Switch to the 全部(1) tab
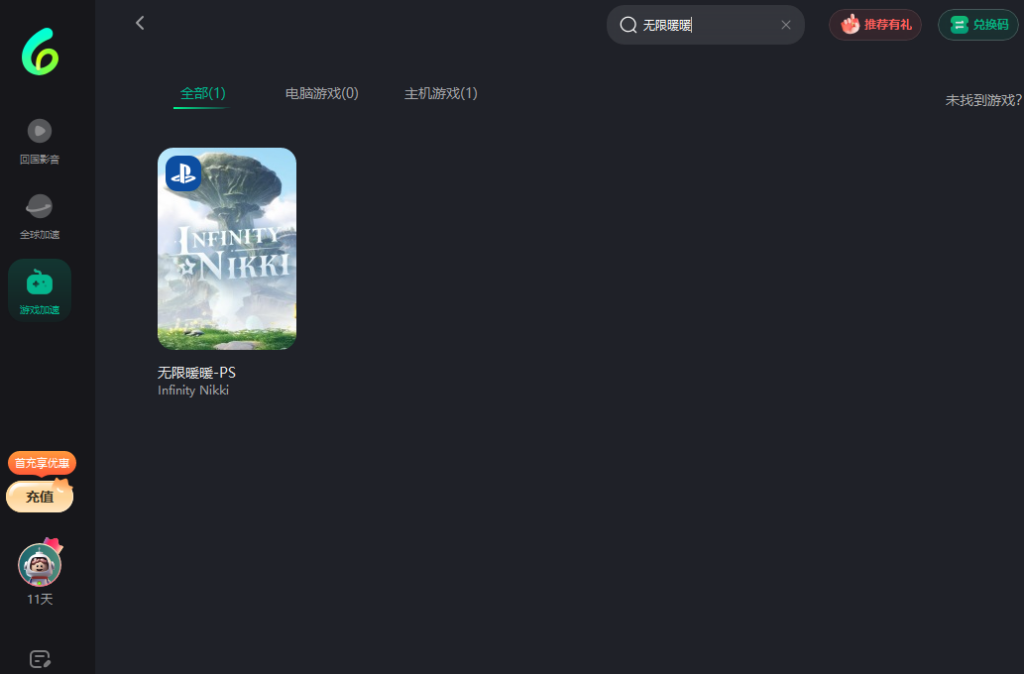 202,93
